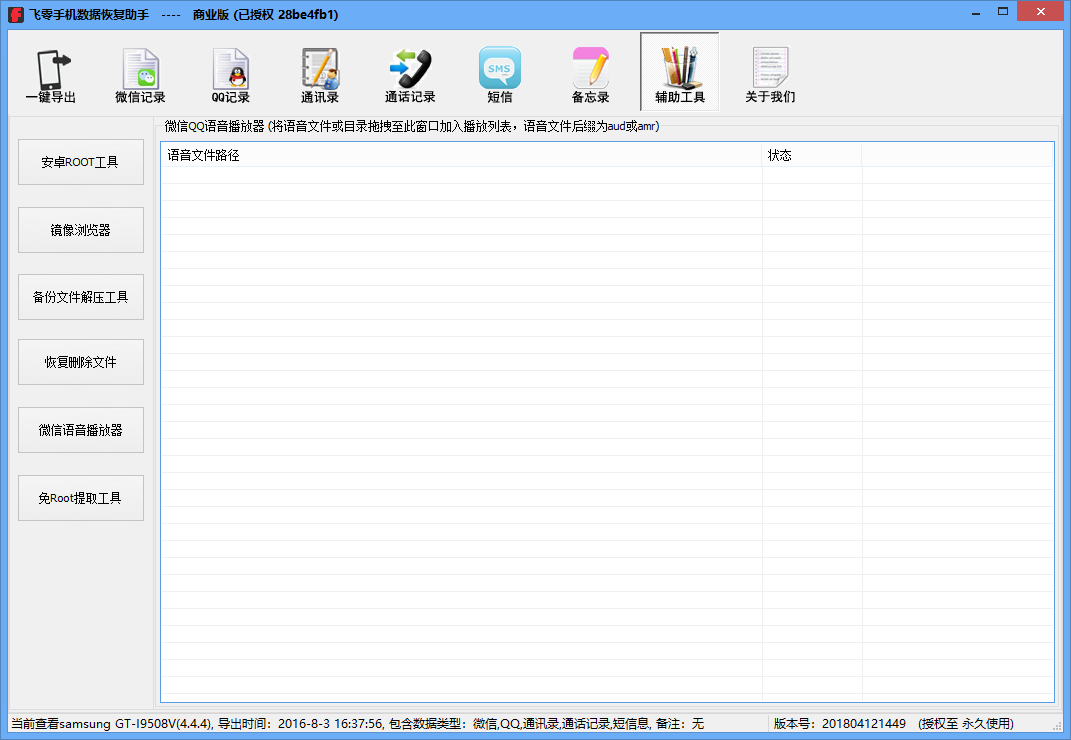Click the 状态 column header
The width and height of the screenshot is (1071, 740).
[x=811, y=155]
